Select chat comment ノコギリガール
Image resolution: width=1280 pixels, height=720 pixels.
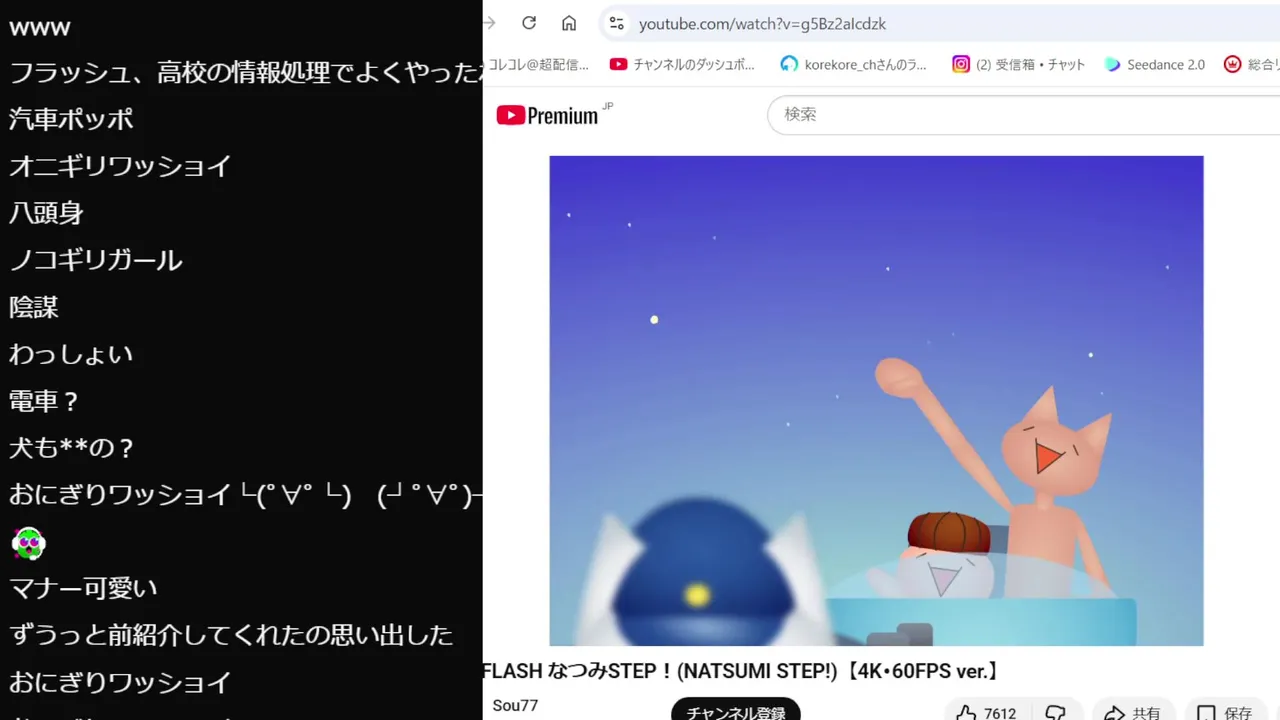pyautogui.click(x=96, y=260)
